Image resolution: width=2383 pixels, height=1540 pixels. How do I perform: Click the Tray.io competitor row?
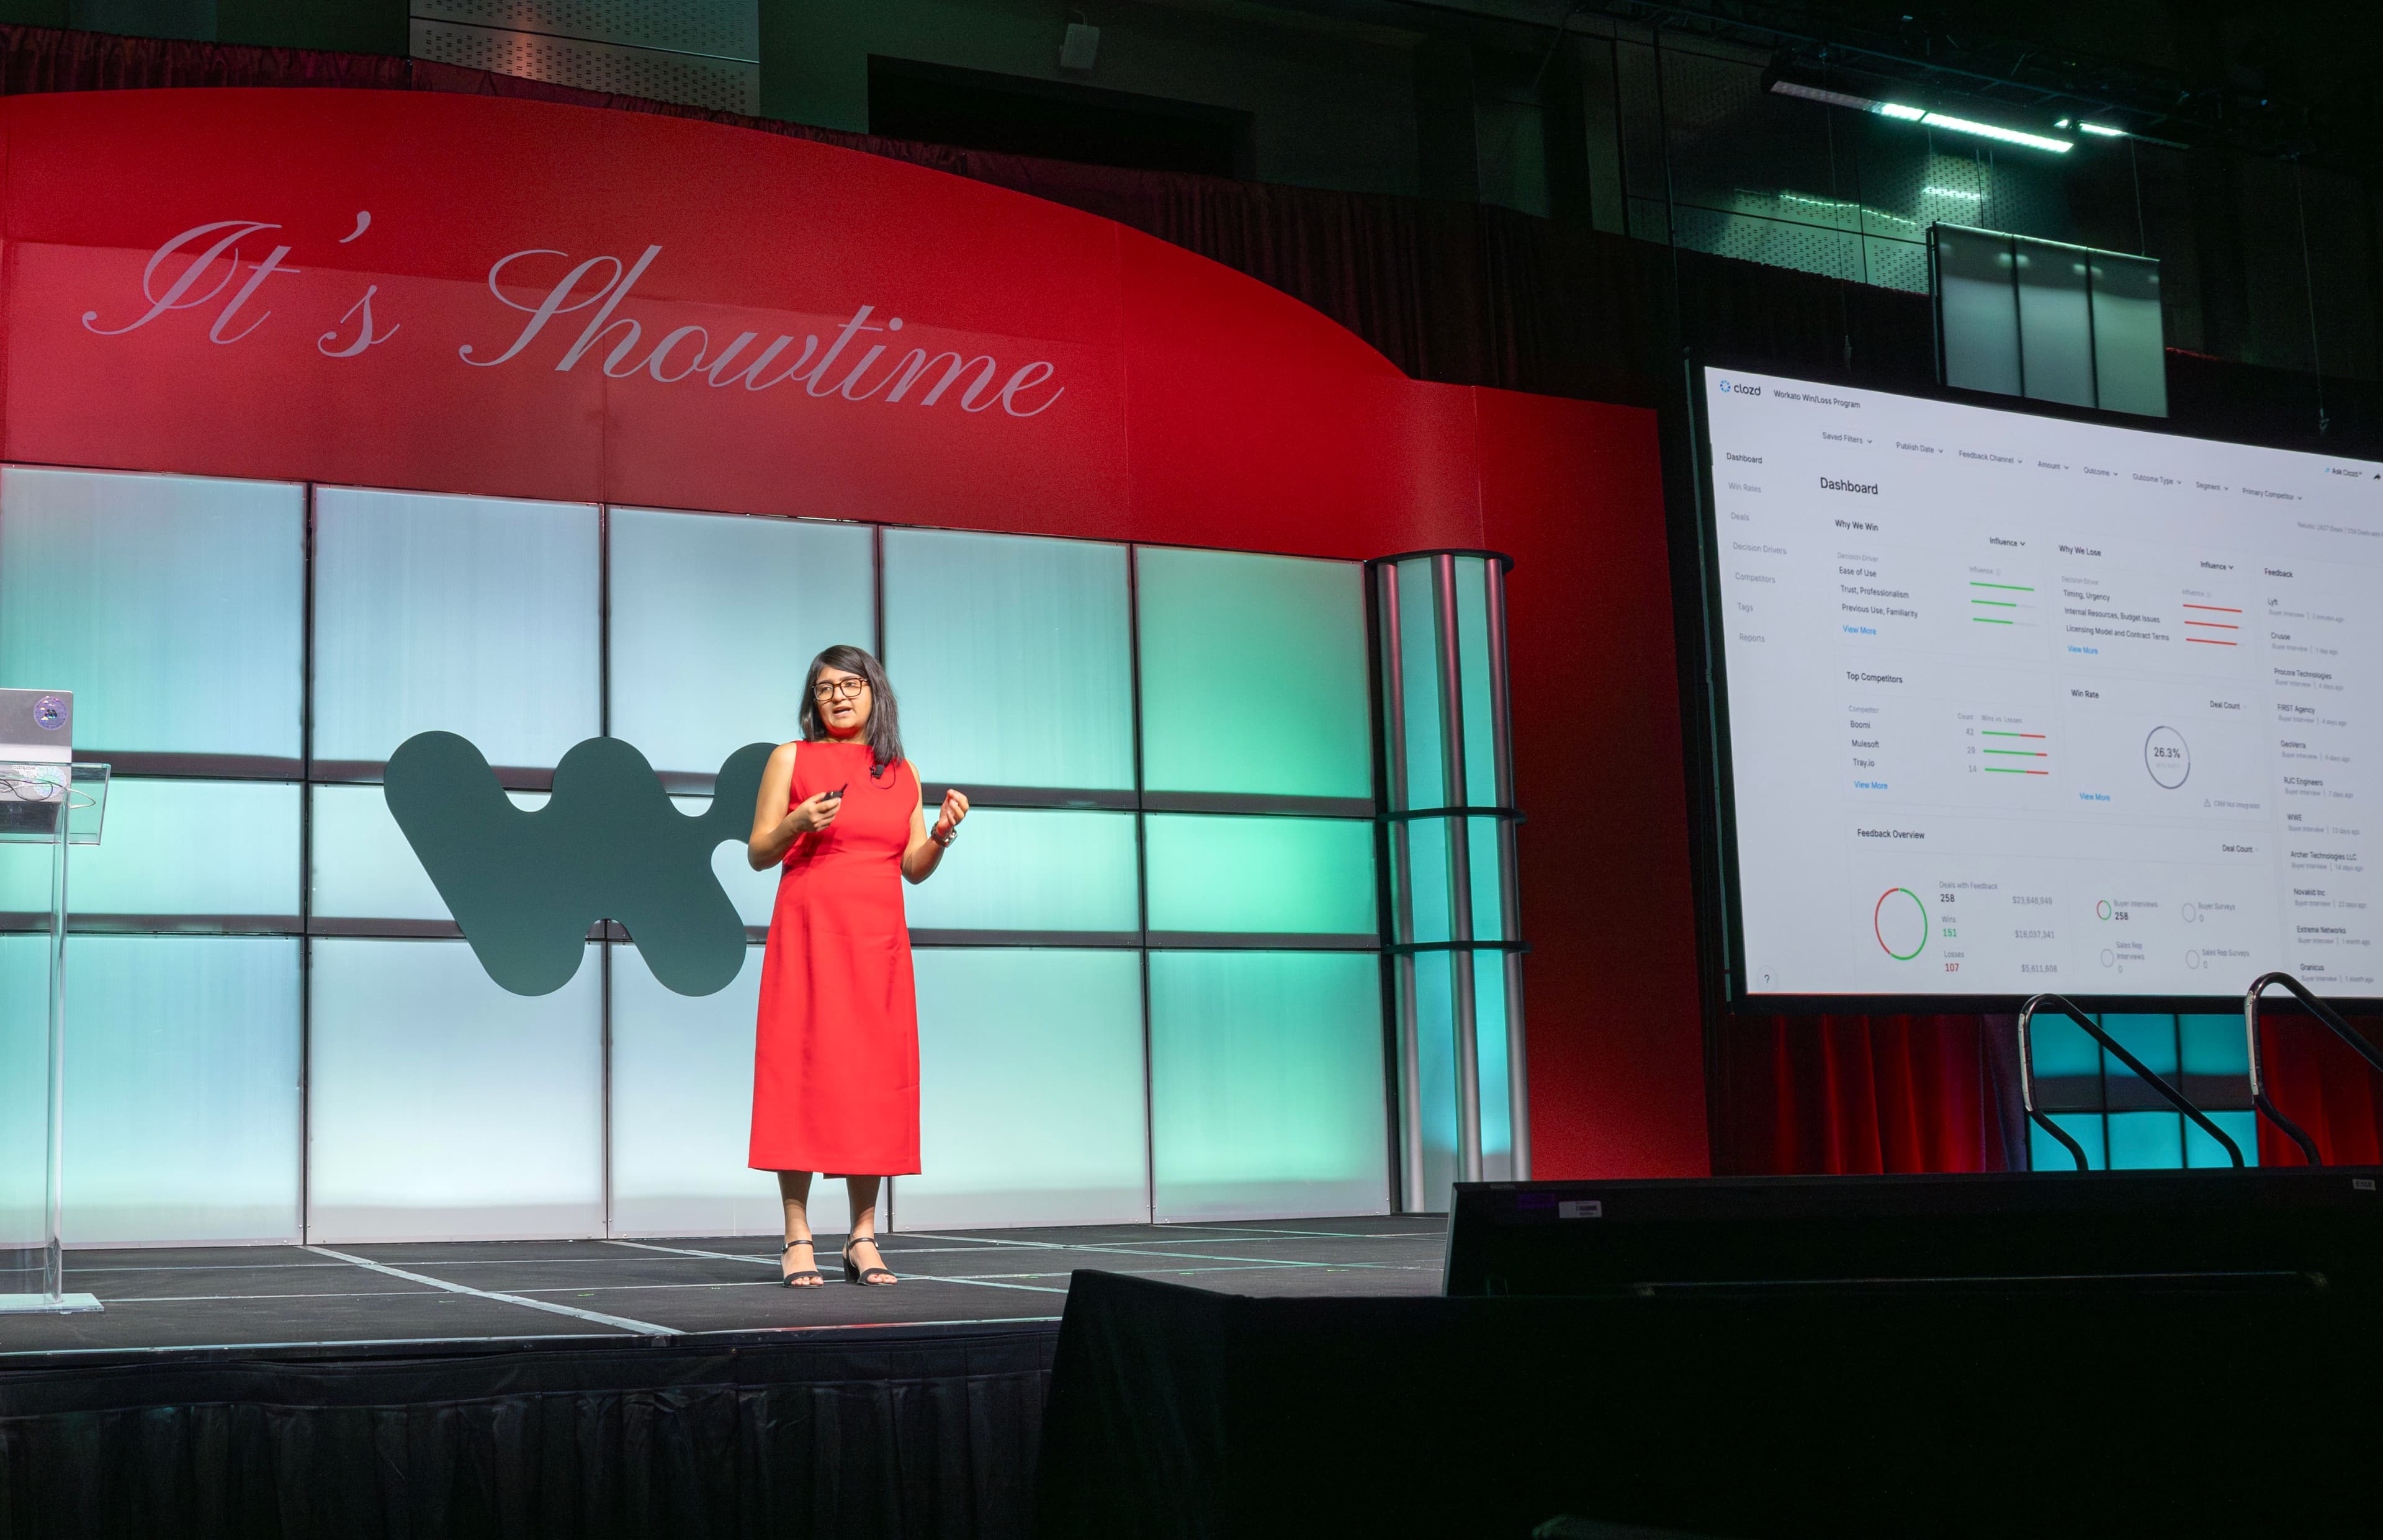(1950, 767)
